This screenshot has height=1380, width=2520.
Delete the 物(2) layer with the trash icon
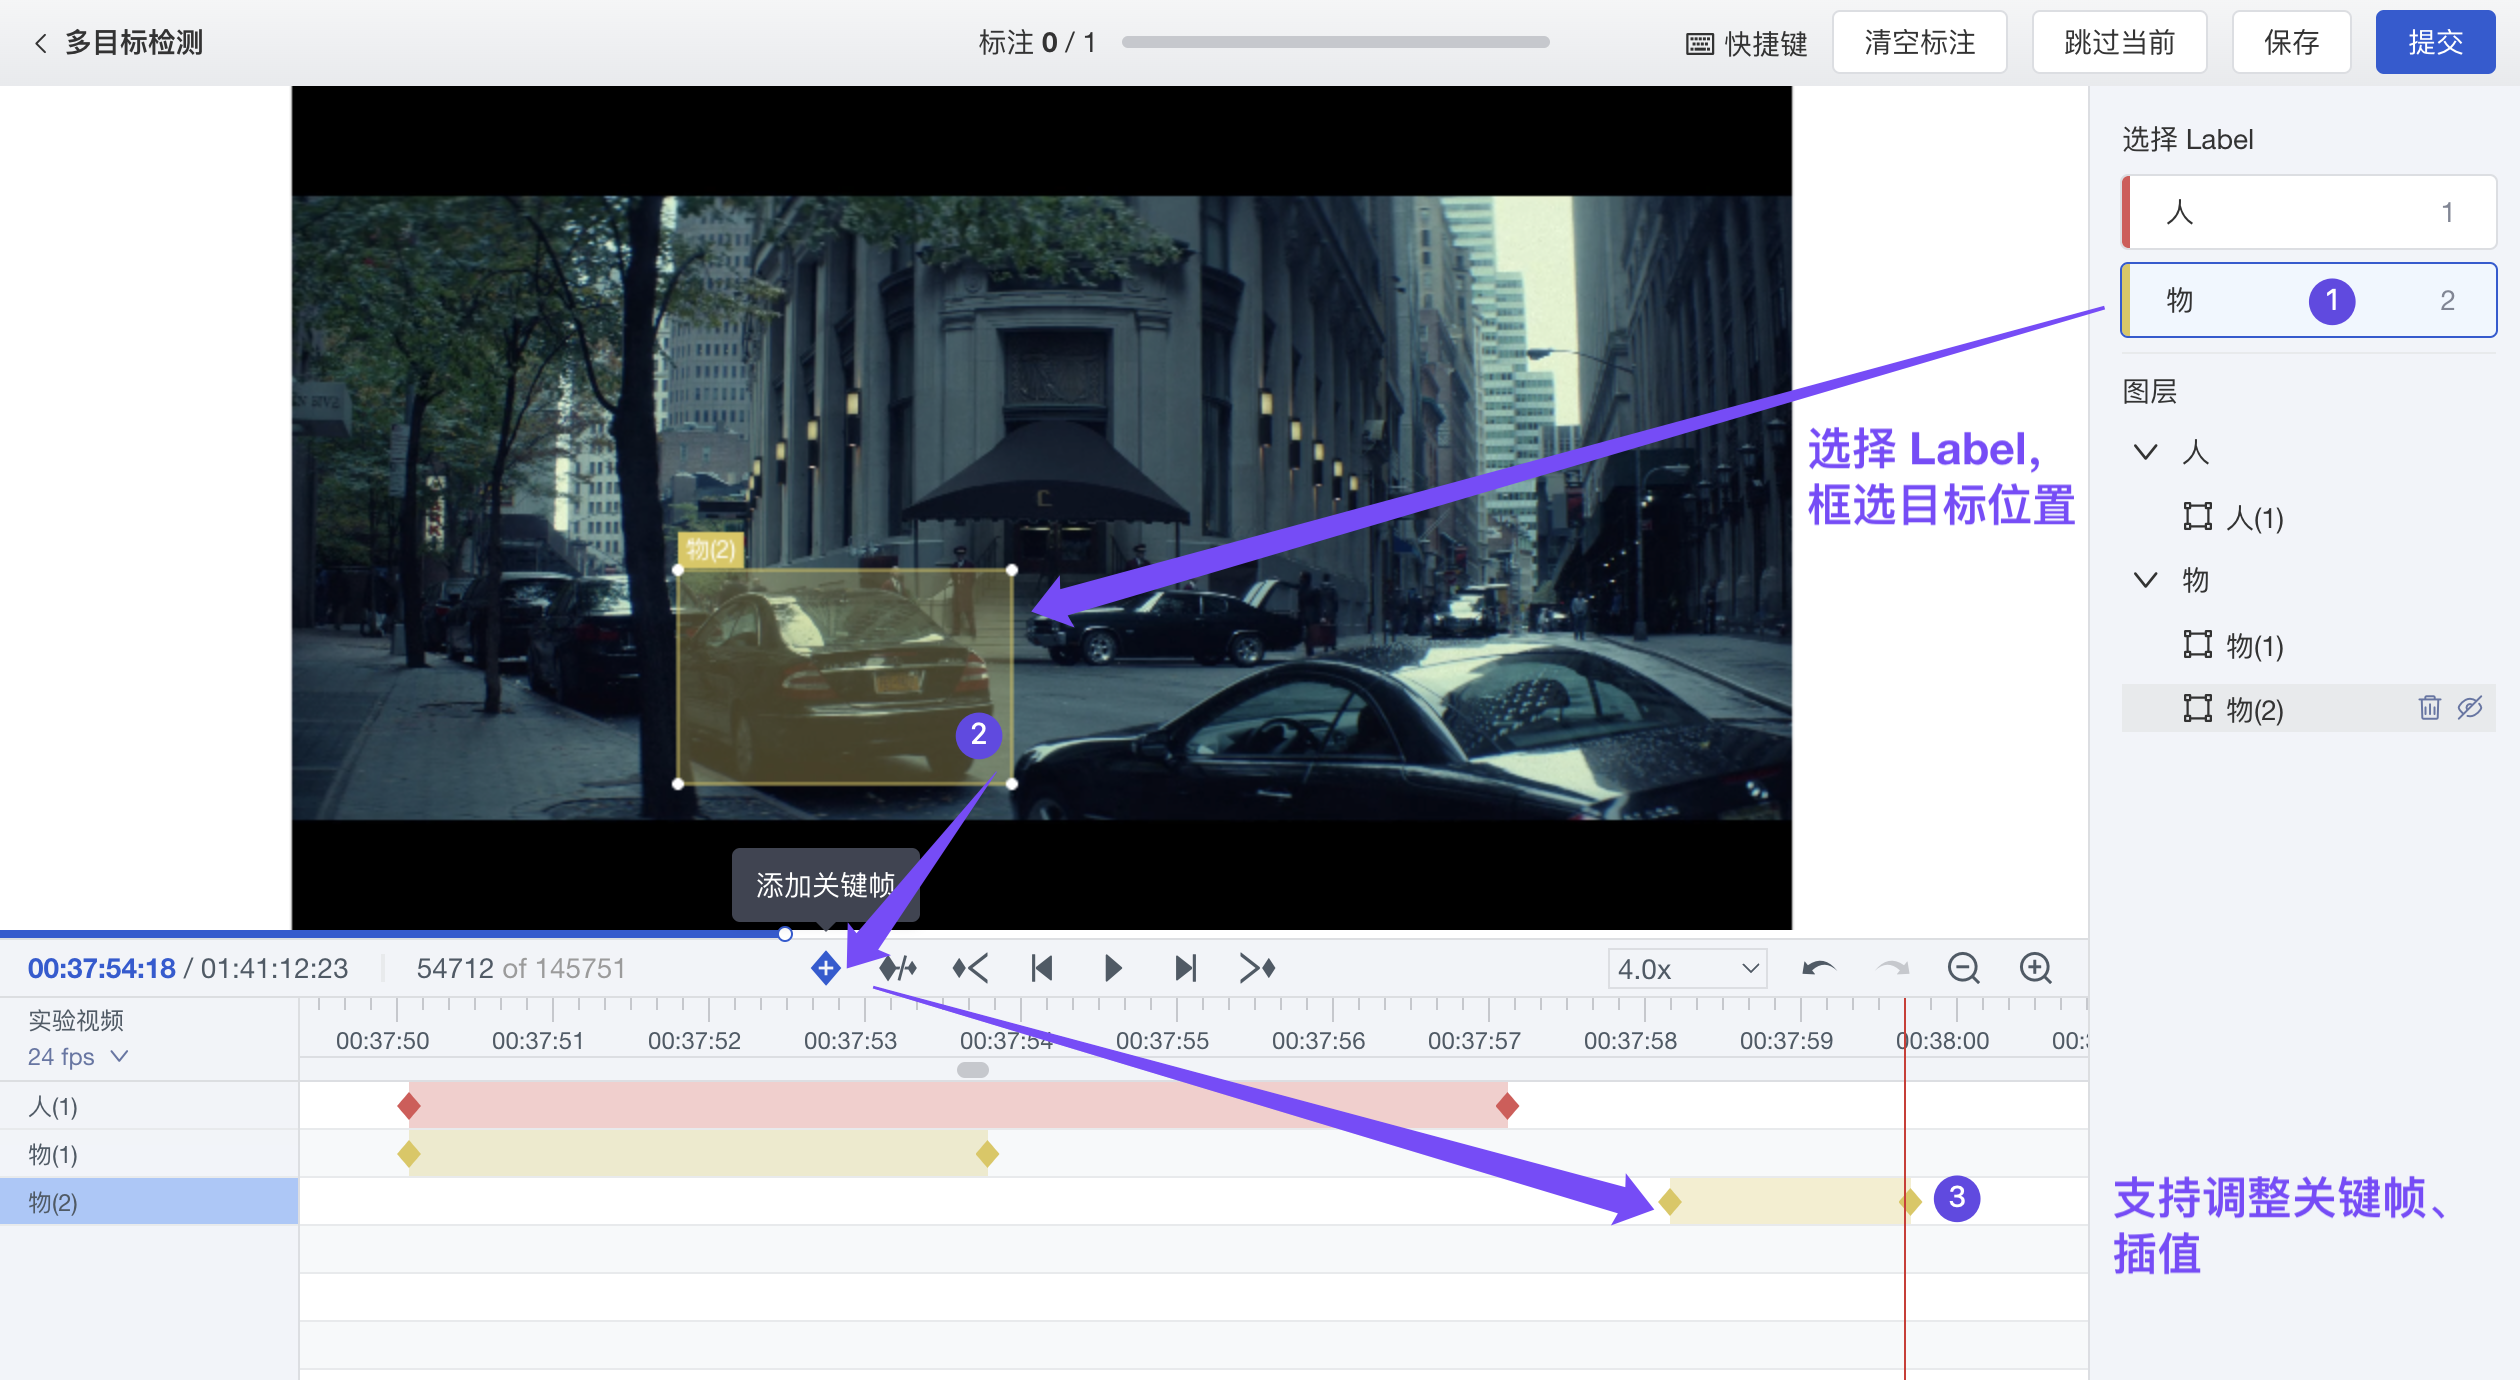tap(2429, 708)
